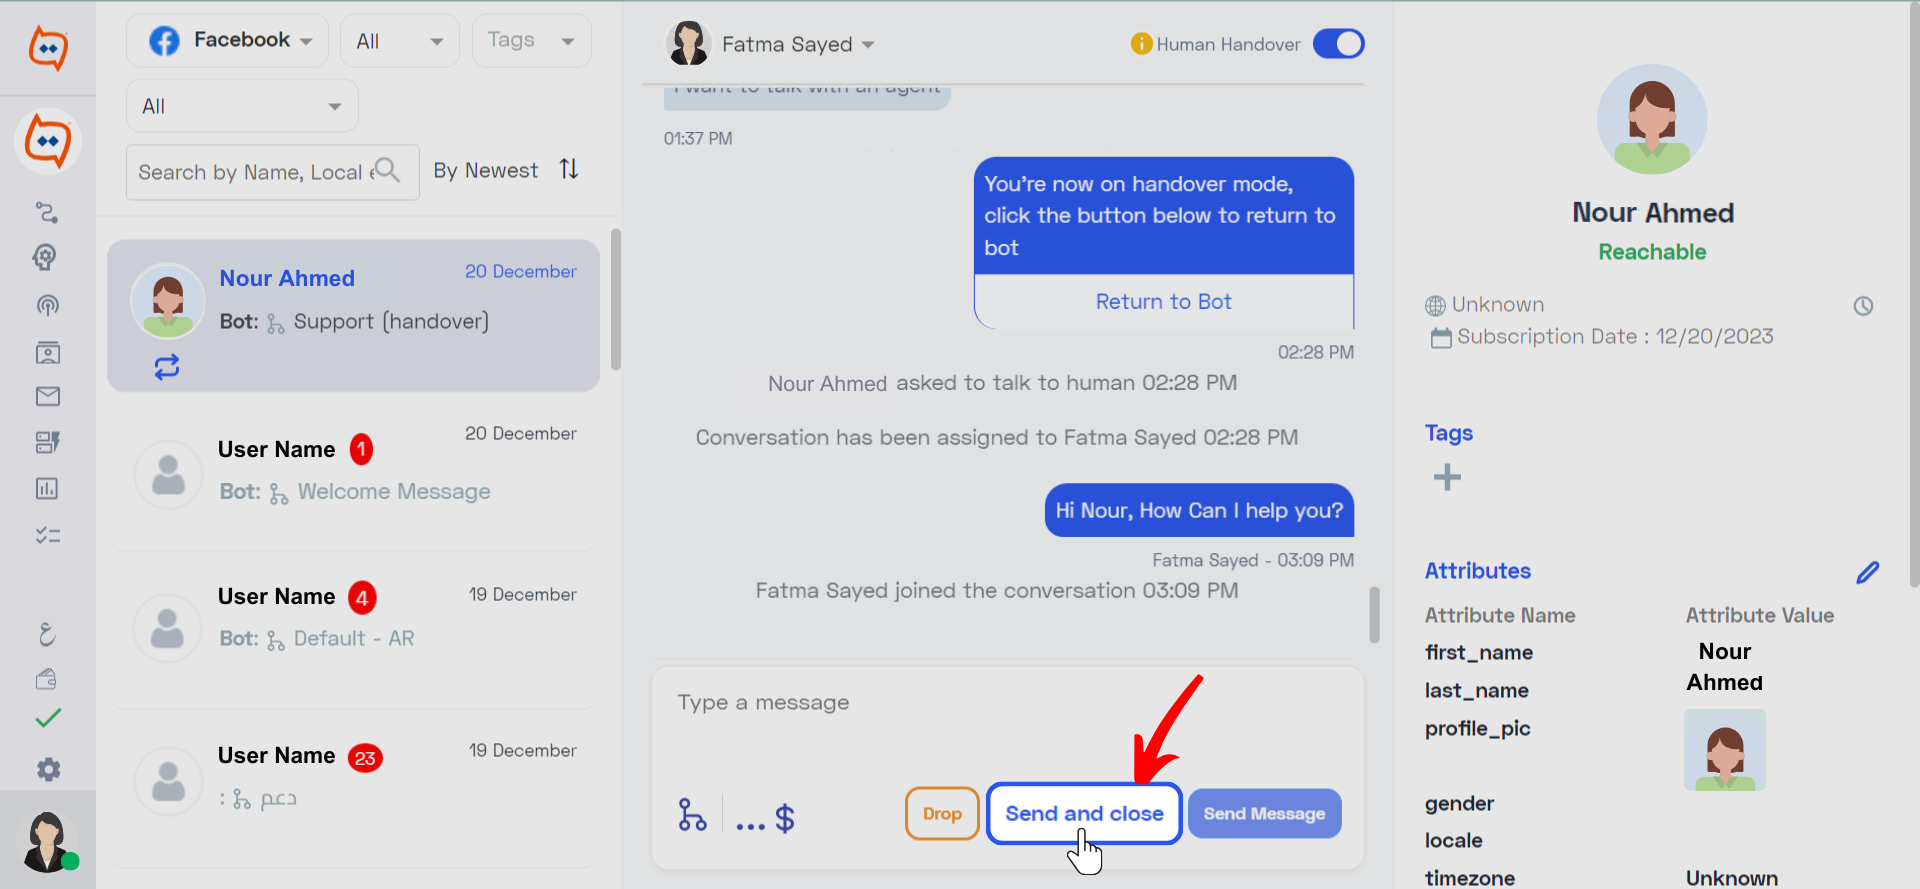
Task: Click the Reachable status text
Action: coord(1652,252)
